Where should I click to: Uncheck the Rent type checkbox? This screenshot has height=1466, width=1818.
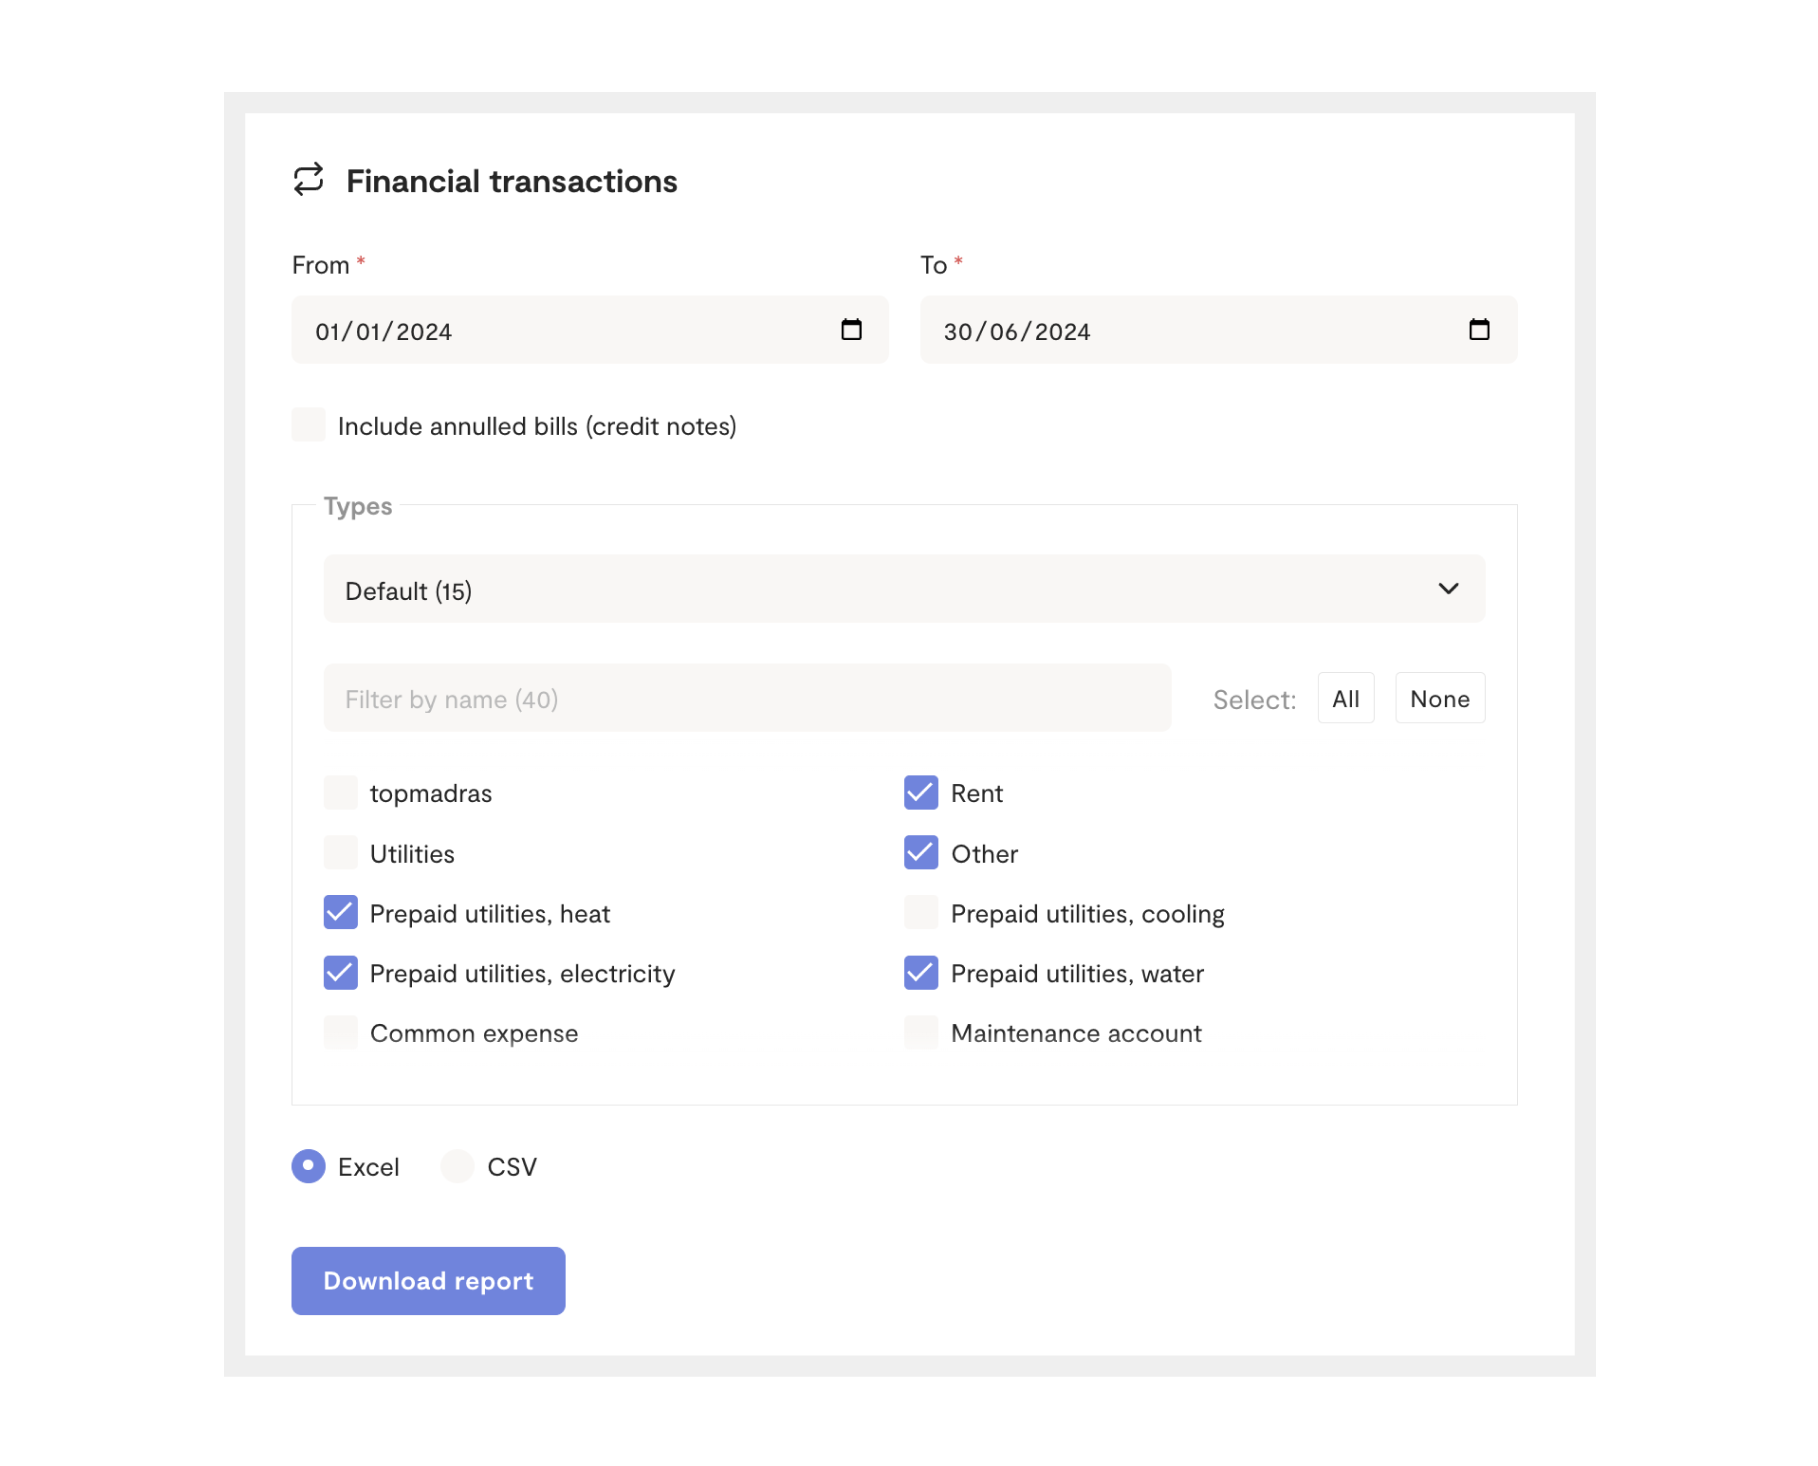pyautogui.click(x=921, y=793)
